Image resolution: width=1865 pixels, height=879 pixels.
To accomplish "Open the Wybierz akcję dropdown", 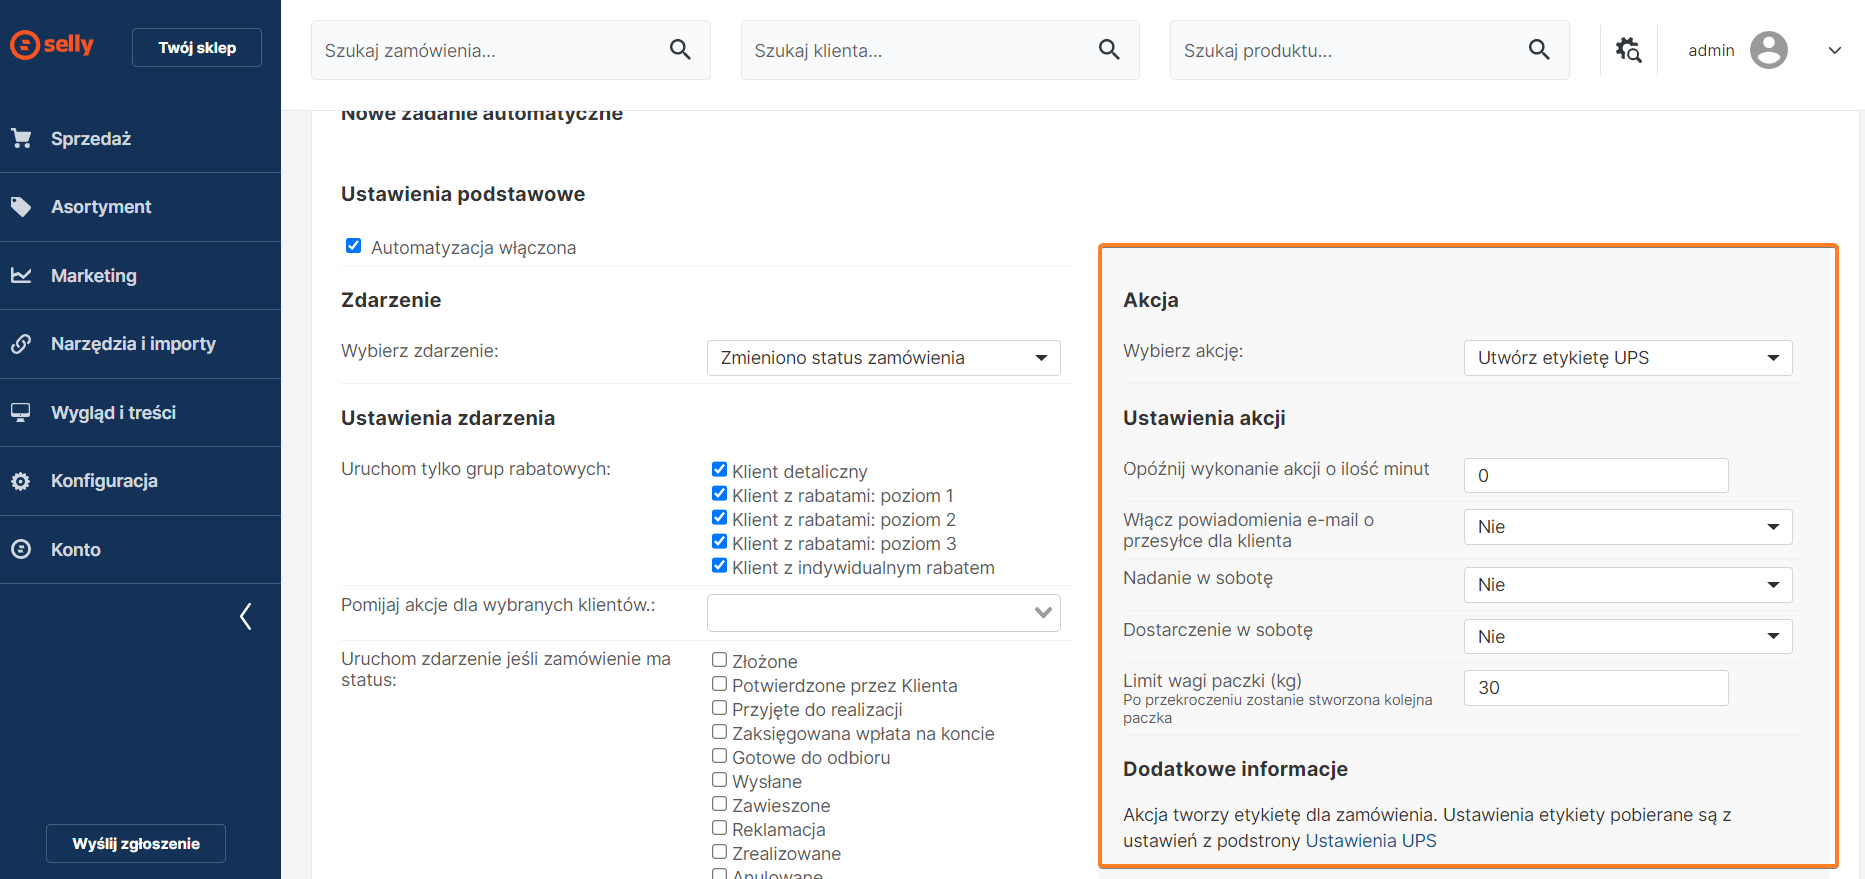I will tap(1627, 358).
